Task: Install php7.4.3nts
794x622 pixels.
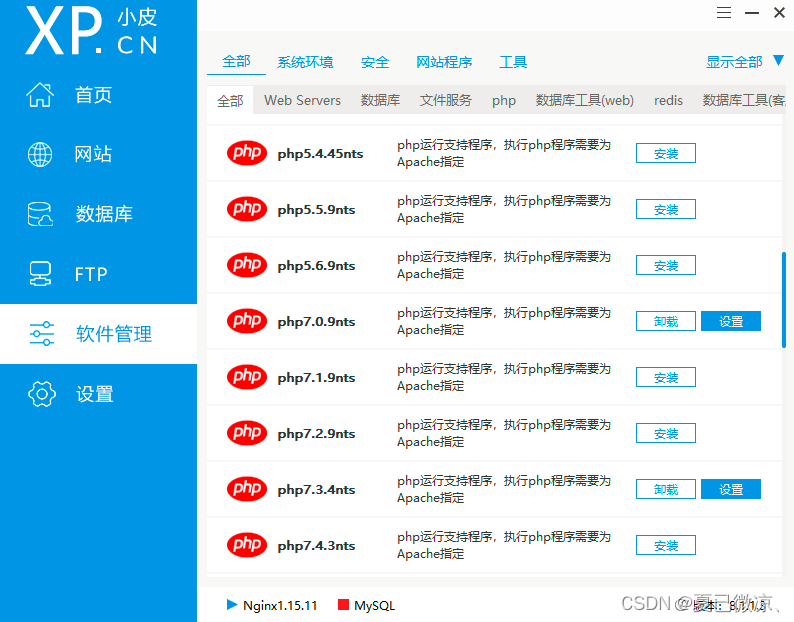Action: (x=666, y=546)
